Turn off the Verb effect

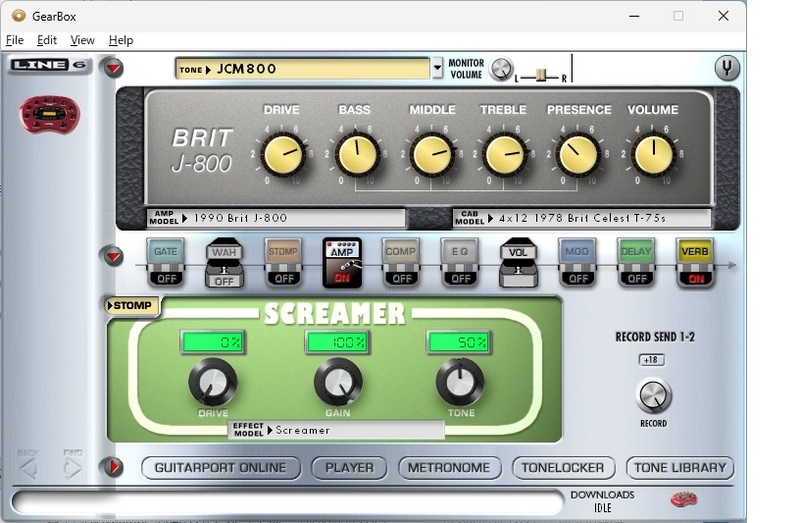coord(694,262)
